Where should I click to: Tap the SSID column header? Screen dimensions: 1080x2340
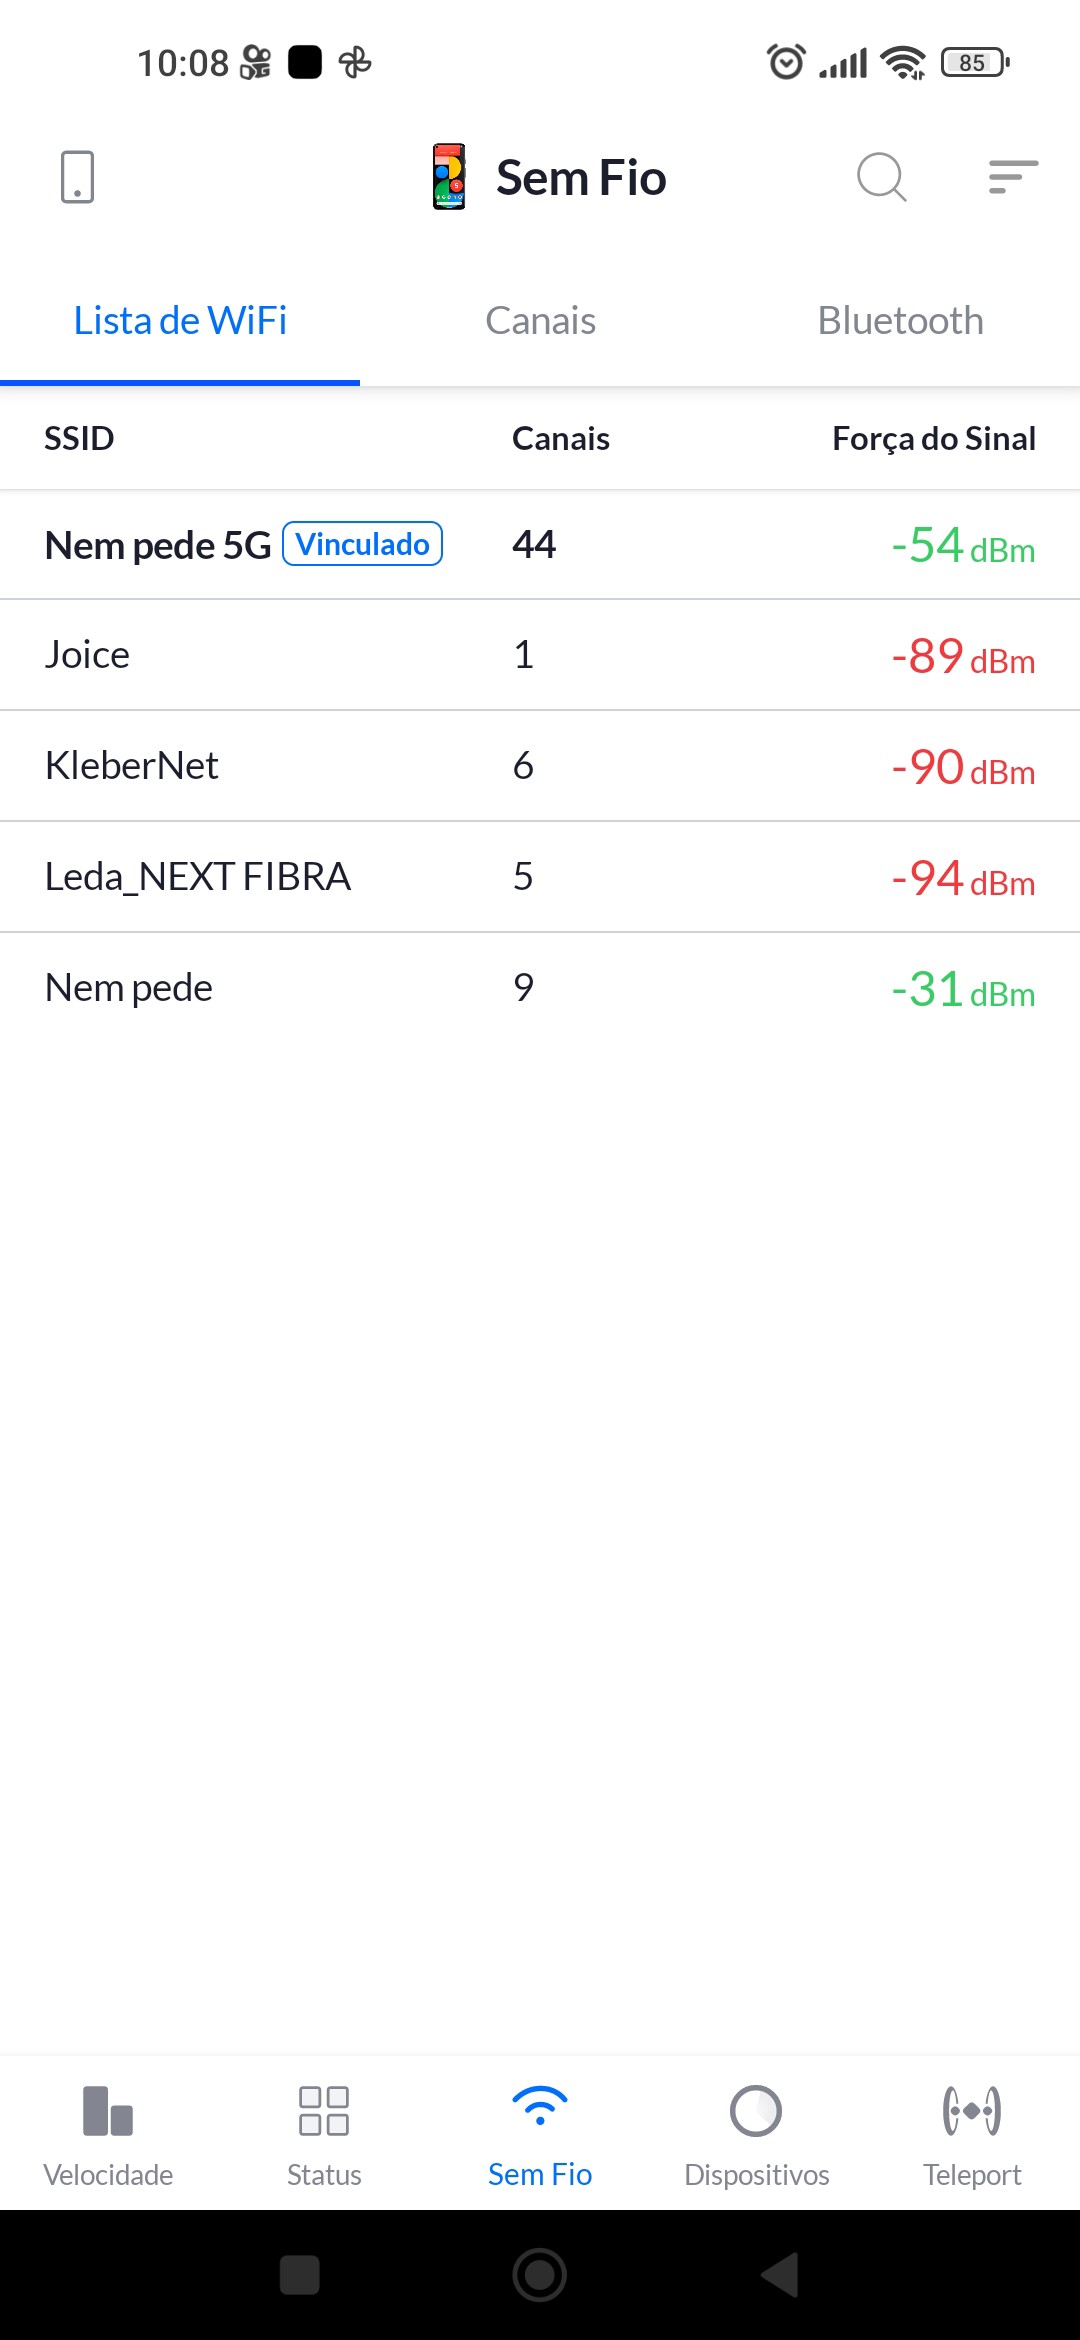coord(79,438)
